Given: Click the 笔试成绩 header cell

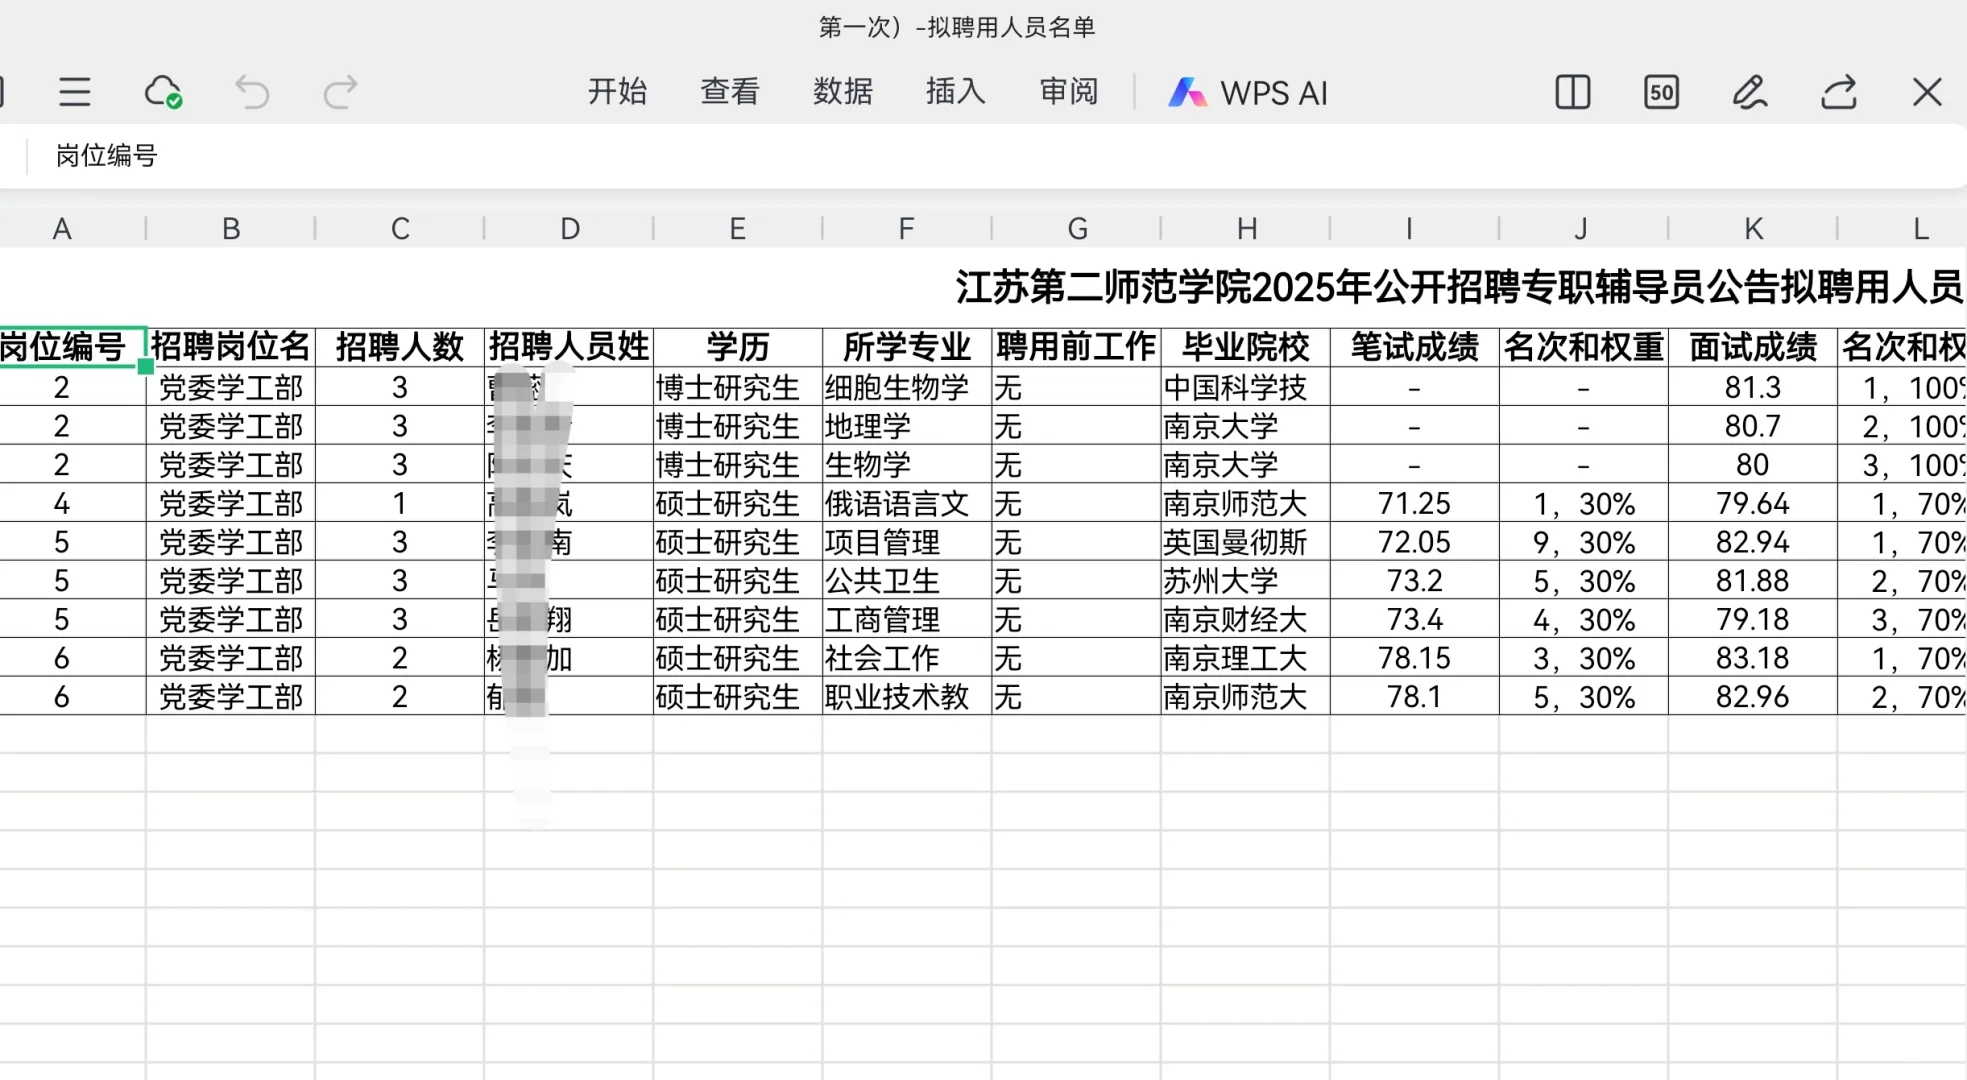Looking at the screenshot, I should pyautogui.click(x=1414, y=347).
